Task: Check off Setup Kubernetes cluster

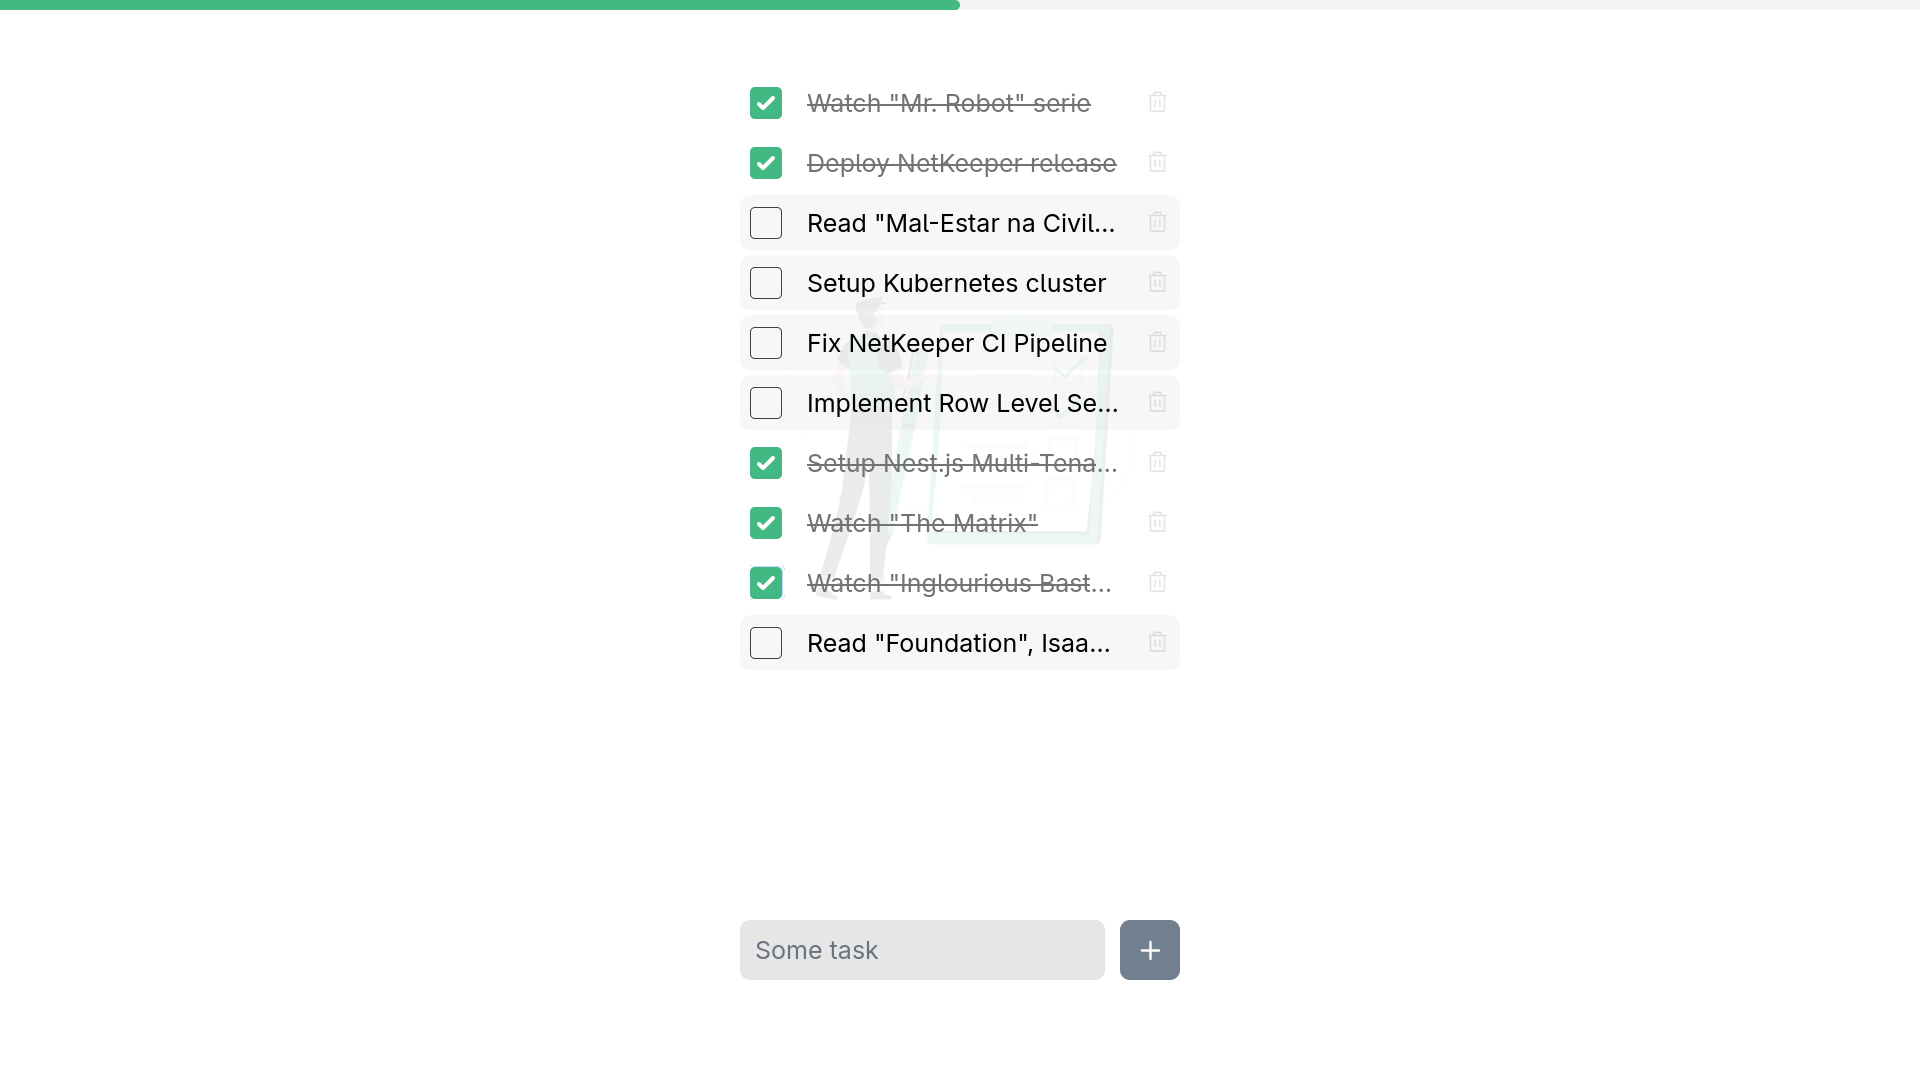Action: [766, 283]
